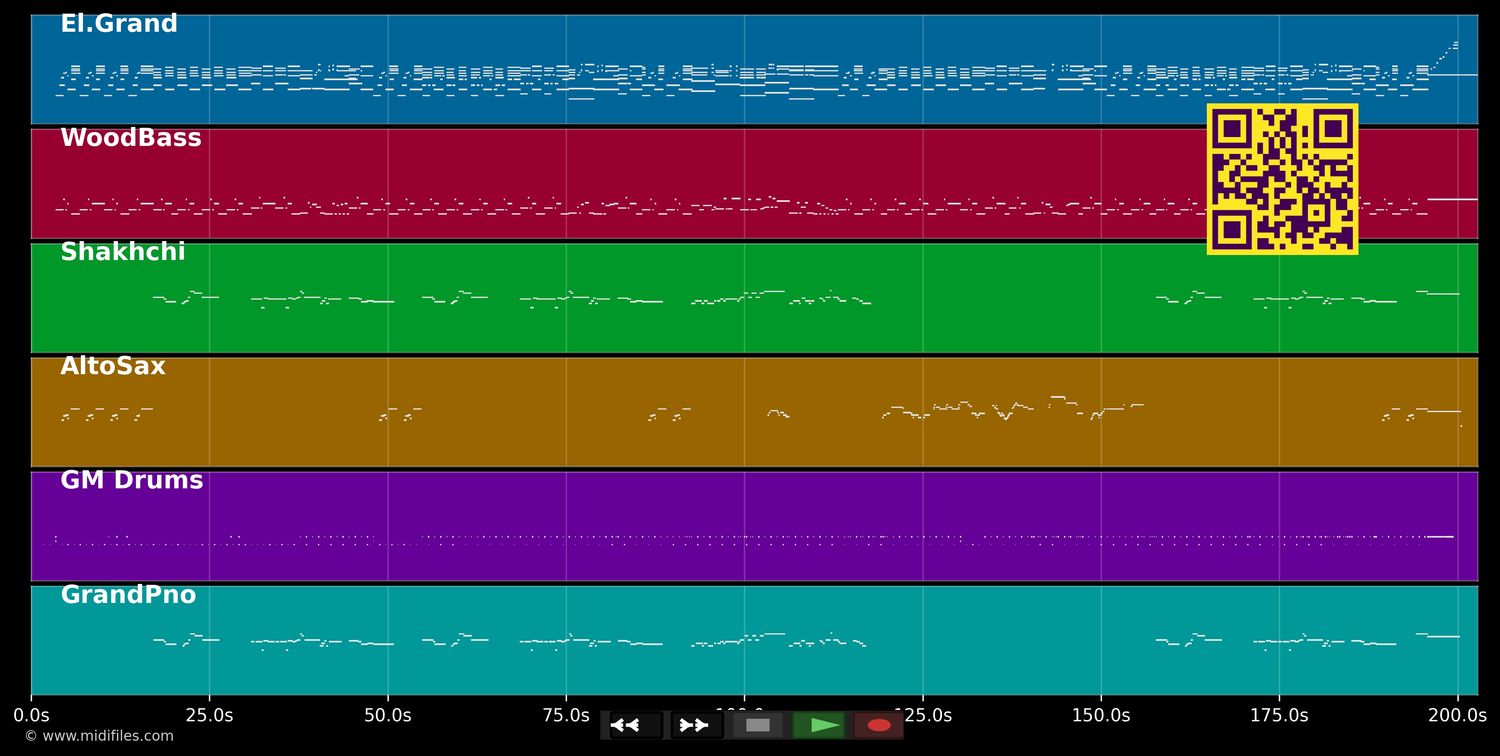
Task: Click the 75.0s timeline marker
Action: coord(566,715)
